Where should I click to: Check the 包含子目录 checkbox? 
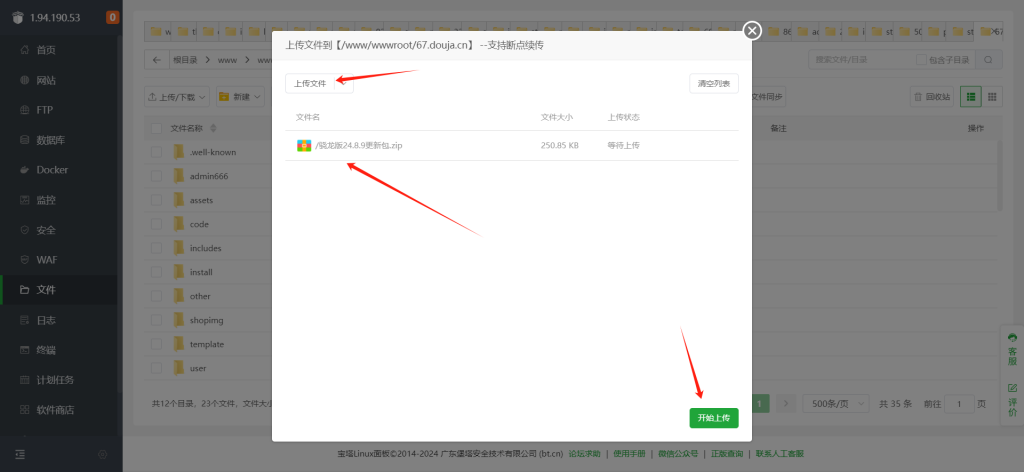pos(921,60)
